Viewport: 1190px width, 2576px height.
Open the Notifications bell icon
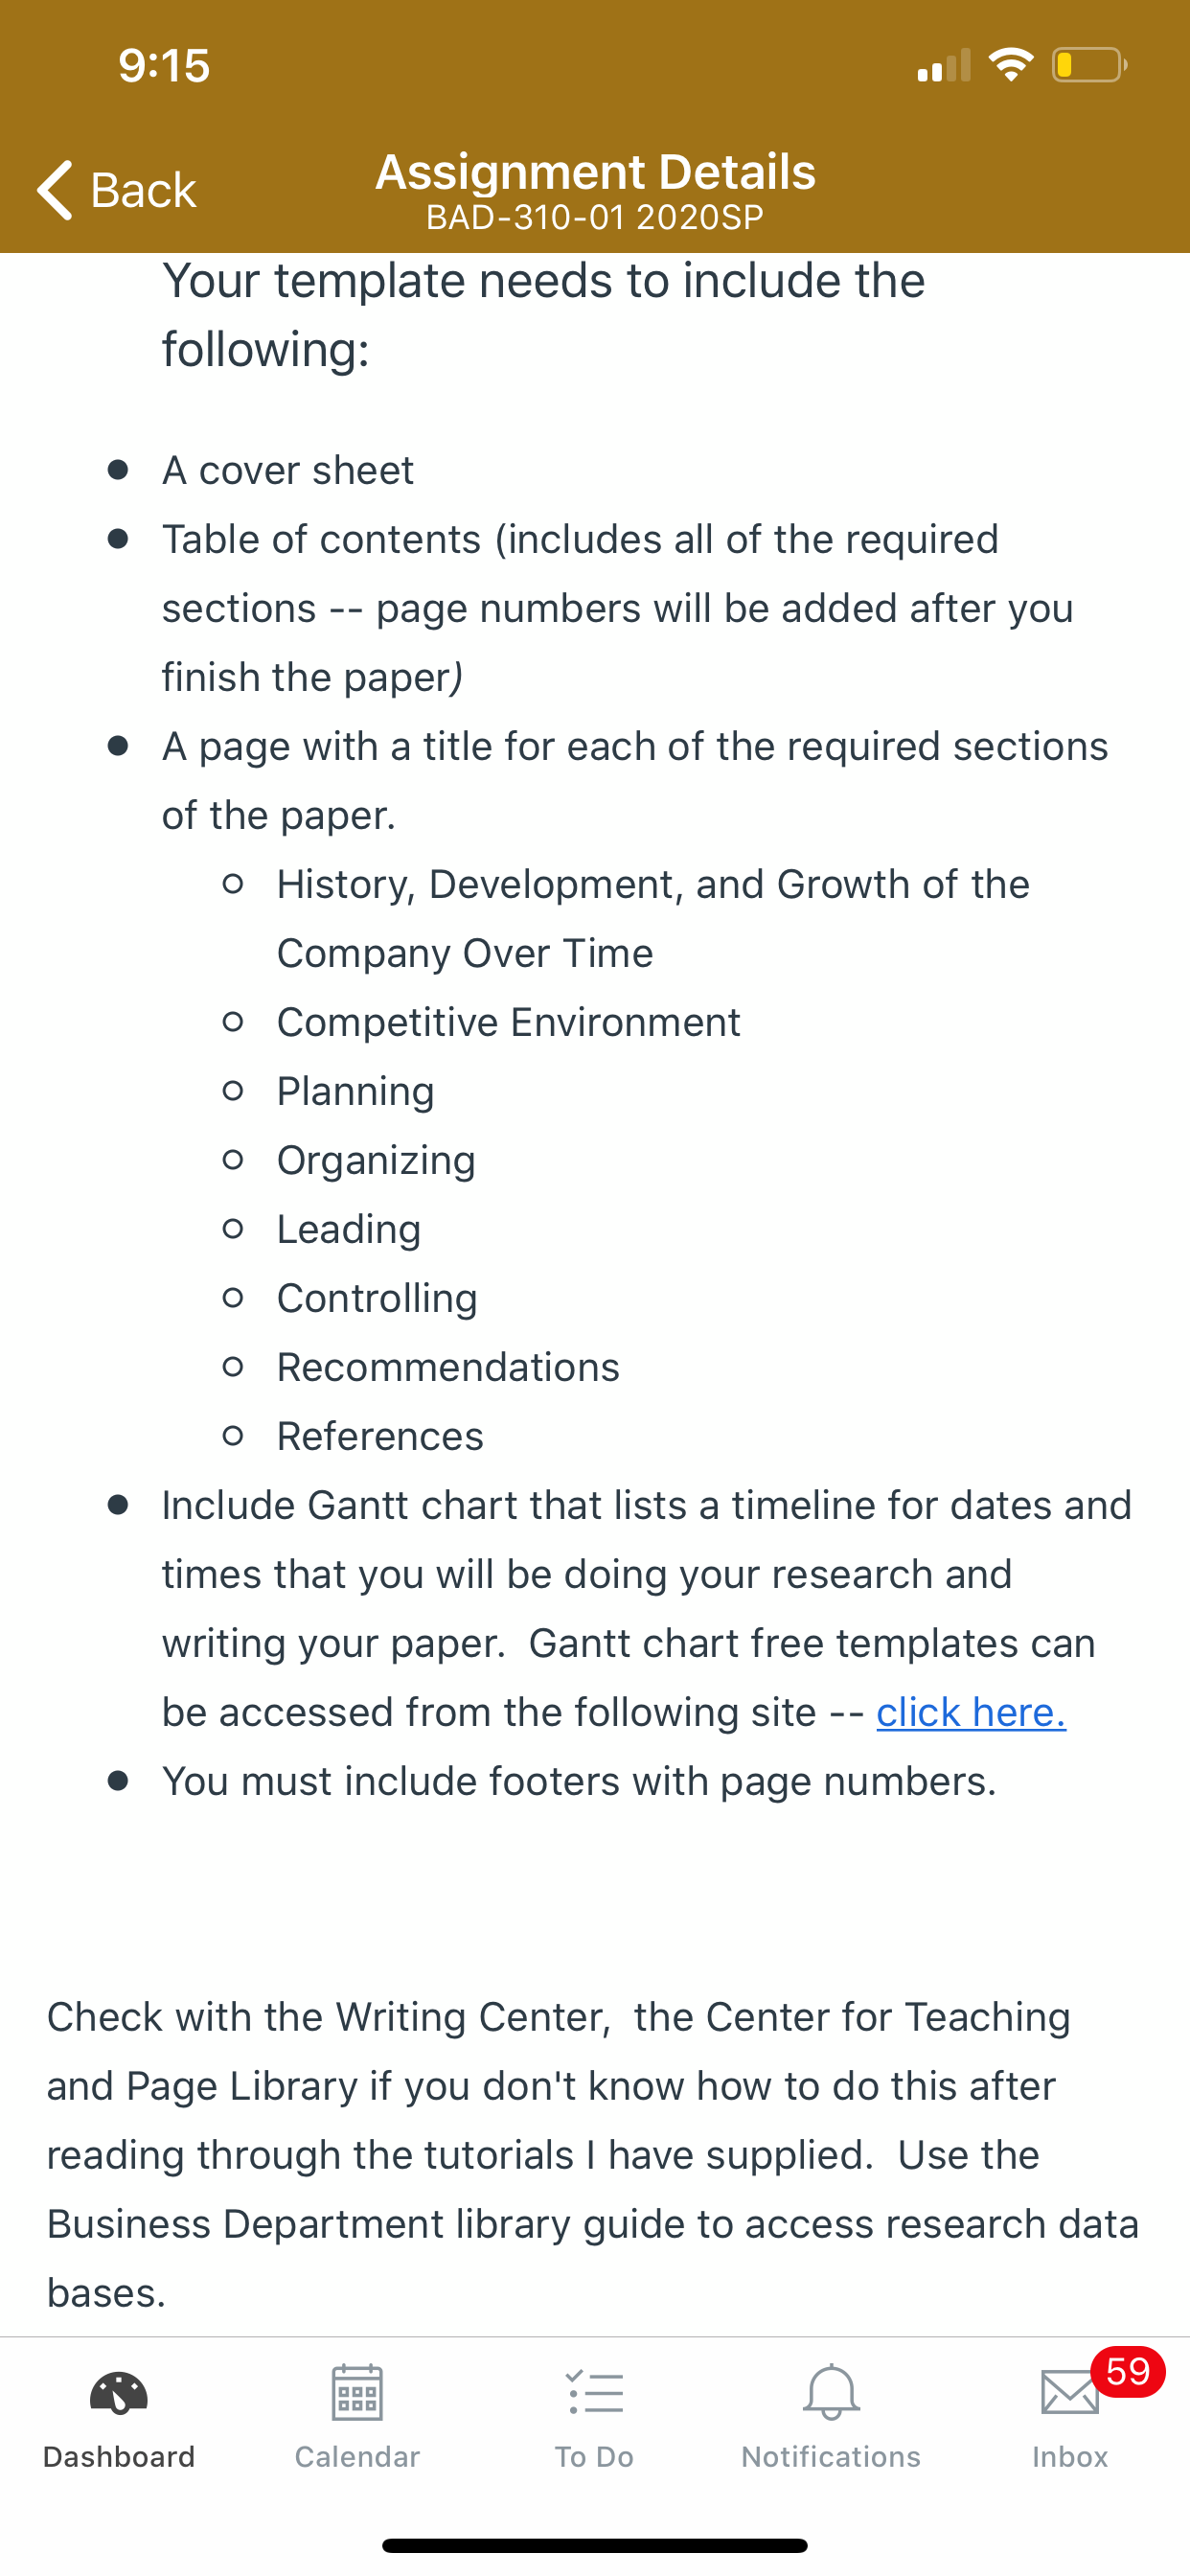831,2393
